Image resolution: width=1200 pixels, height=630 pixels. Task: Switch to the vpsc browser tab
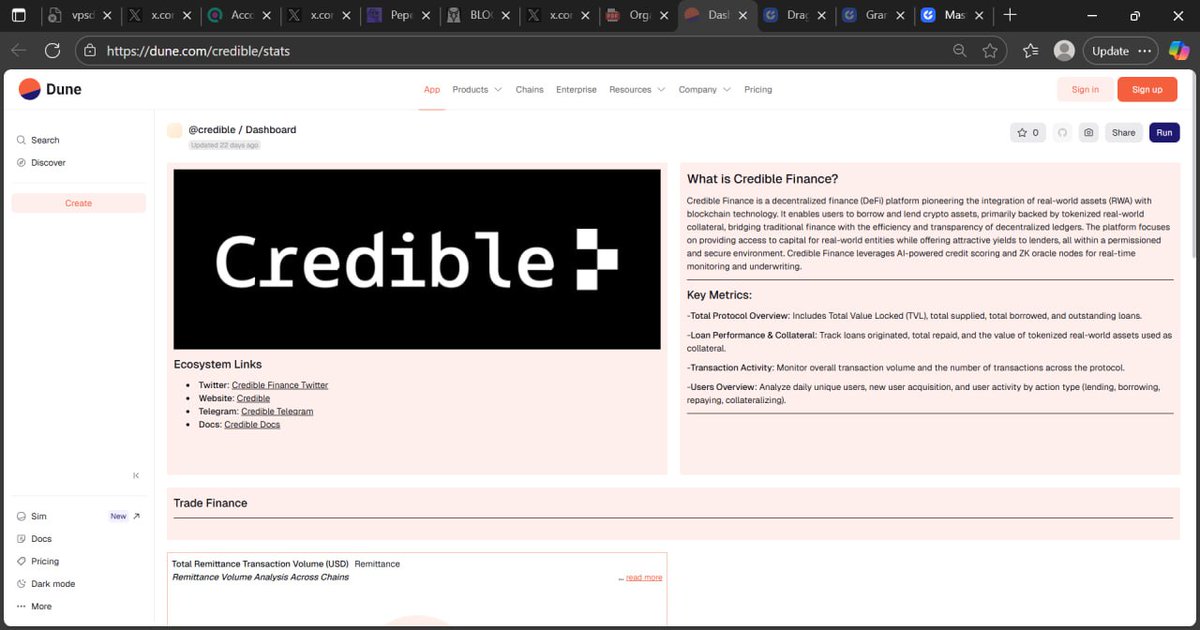80,15
